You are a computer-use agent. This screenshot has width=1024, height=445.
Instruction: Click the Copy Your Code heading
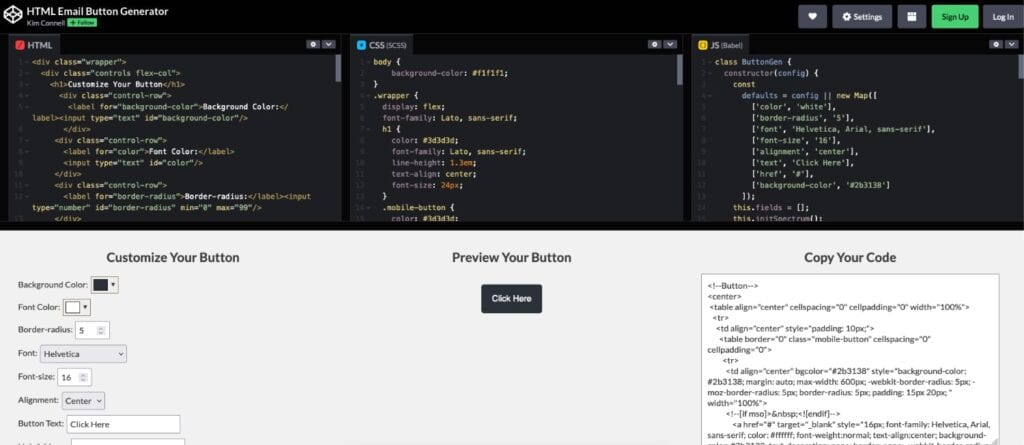(850, 257)
